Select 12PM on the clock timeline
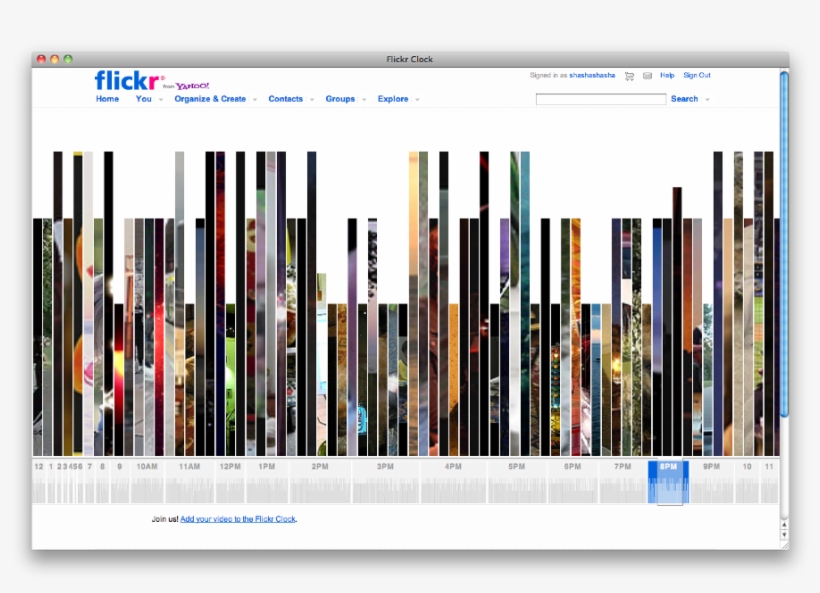The height and width of the screenshot is (593, 820). pos(228,465)
